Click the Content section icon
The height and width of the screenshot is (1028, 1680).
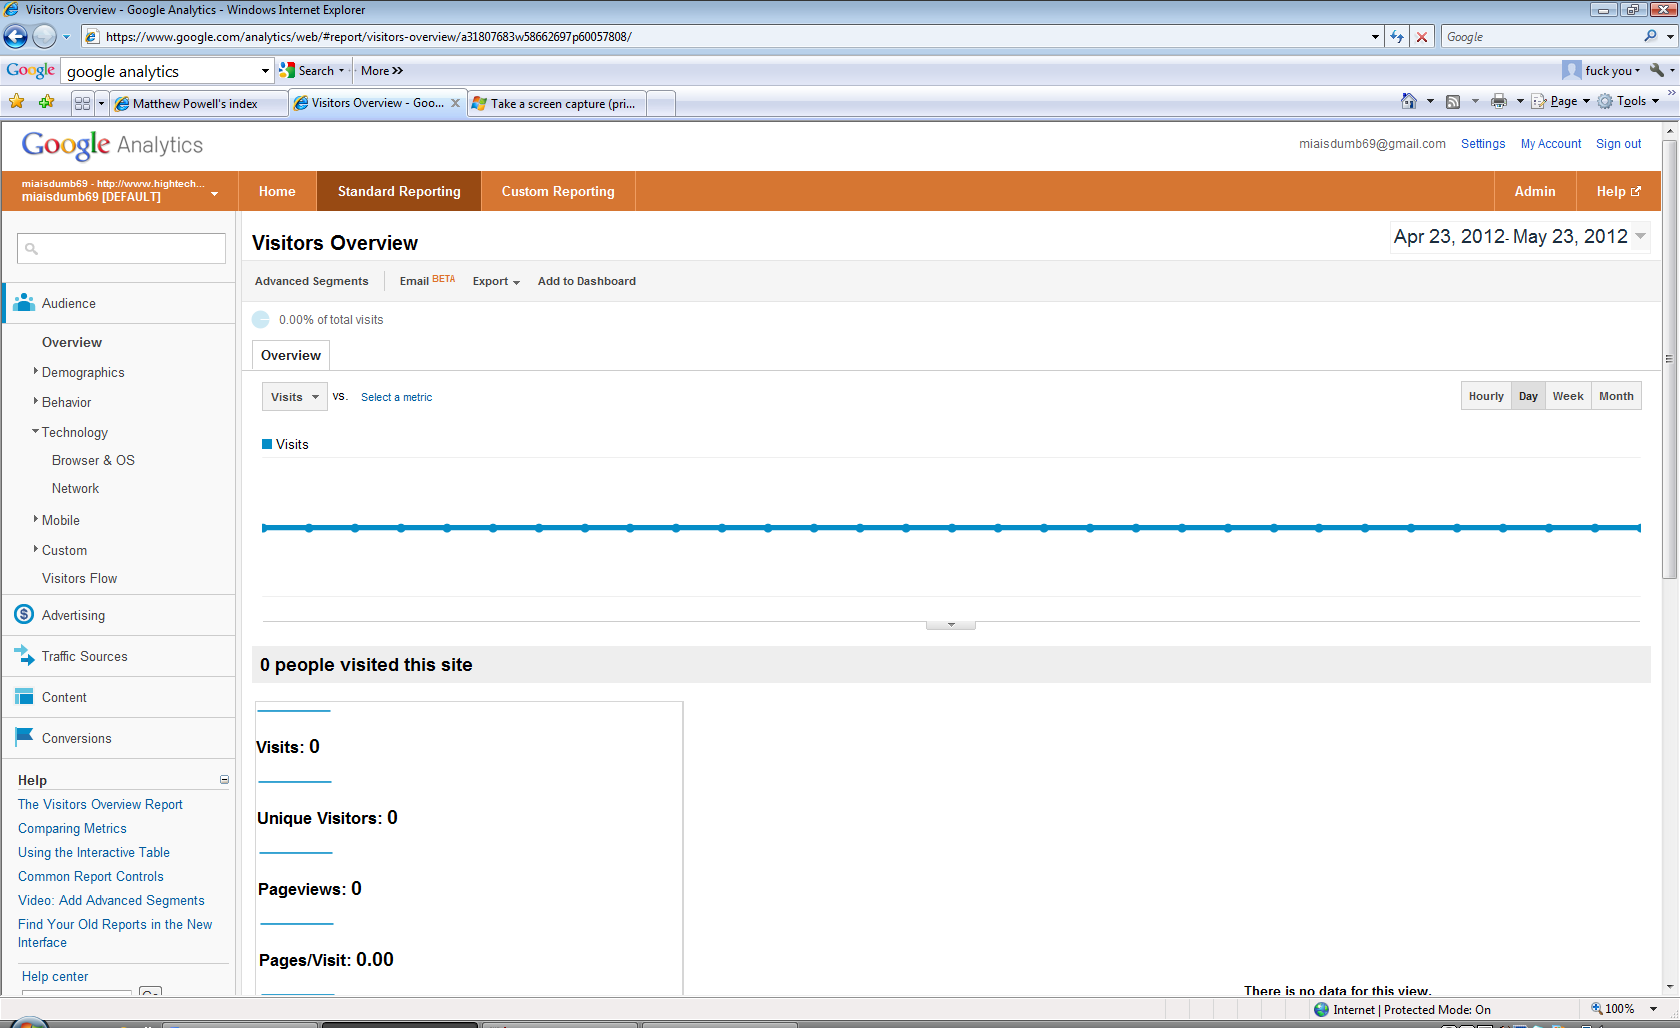click(x=24, y=697)
